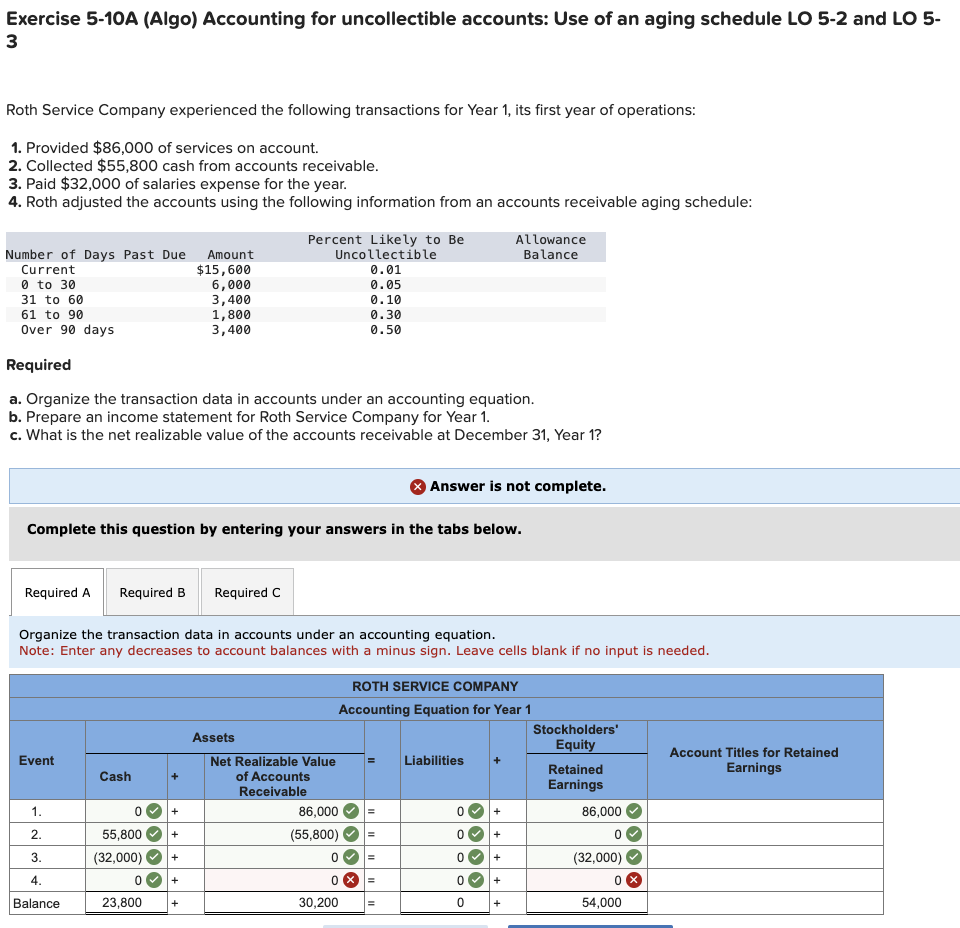
Task: Open the Required C tab
Action: point(247,591)
